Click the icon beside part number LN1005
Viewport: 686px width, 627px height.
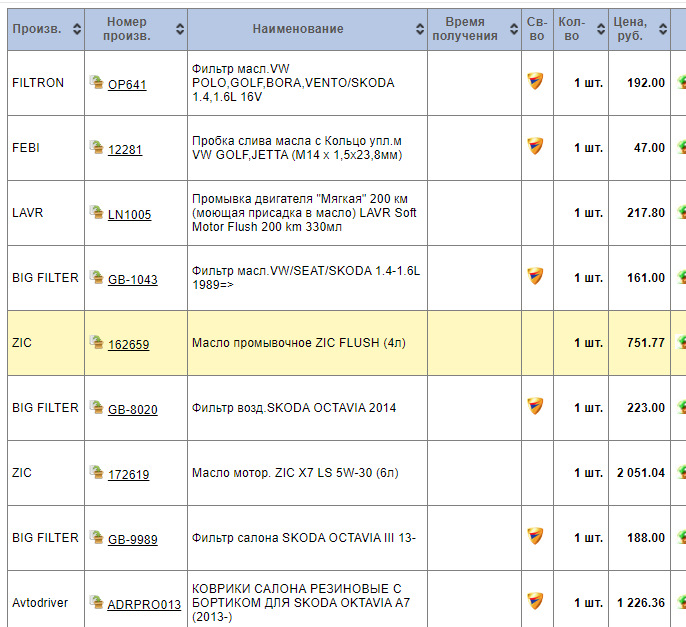coord(96,212)
